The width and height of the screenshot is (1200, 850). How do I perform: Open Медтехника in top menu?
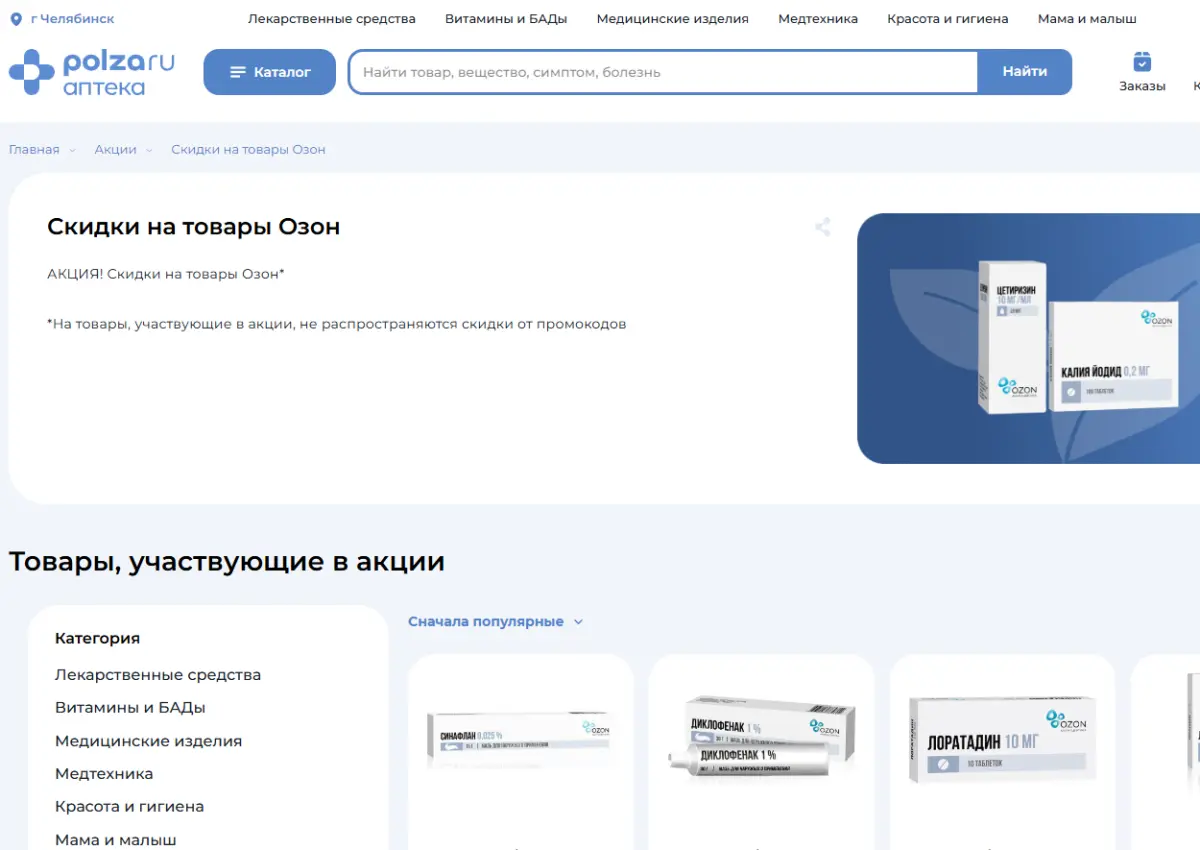click(x=818, y=19)
